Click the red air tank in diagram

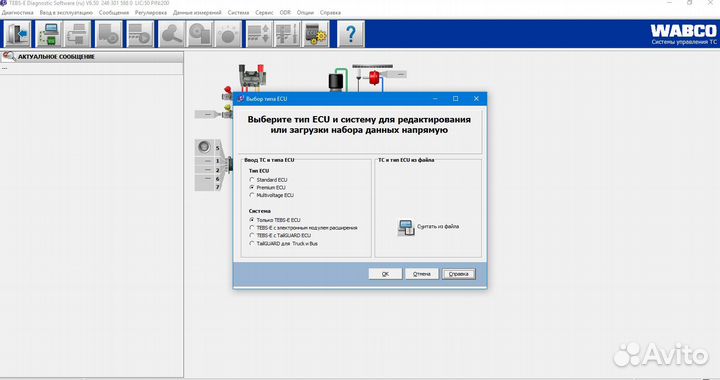tap(374, 77)
